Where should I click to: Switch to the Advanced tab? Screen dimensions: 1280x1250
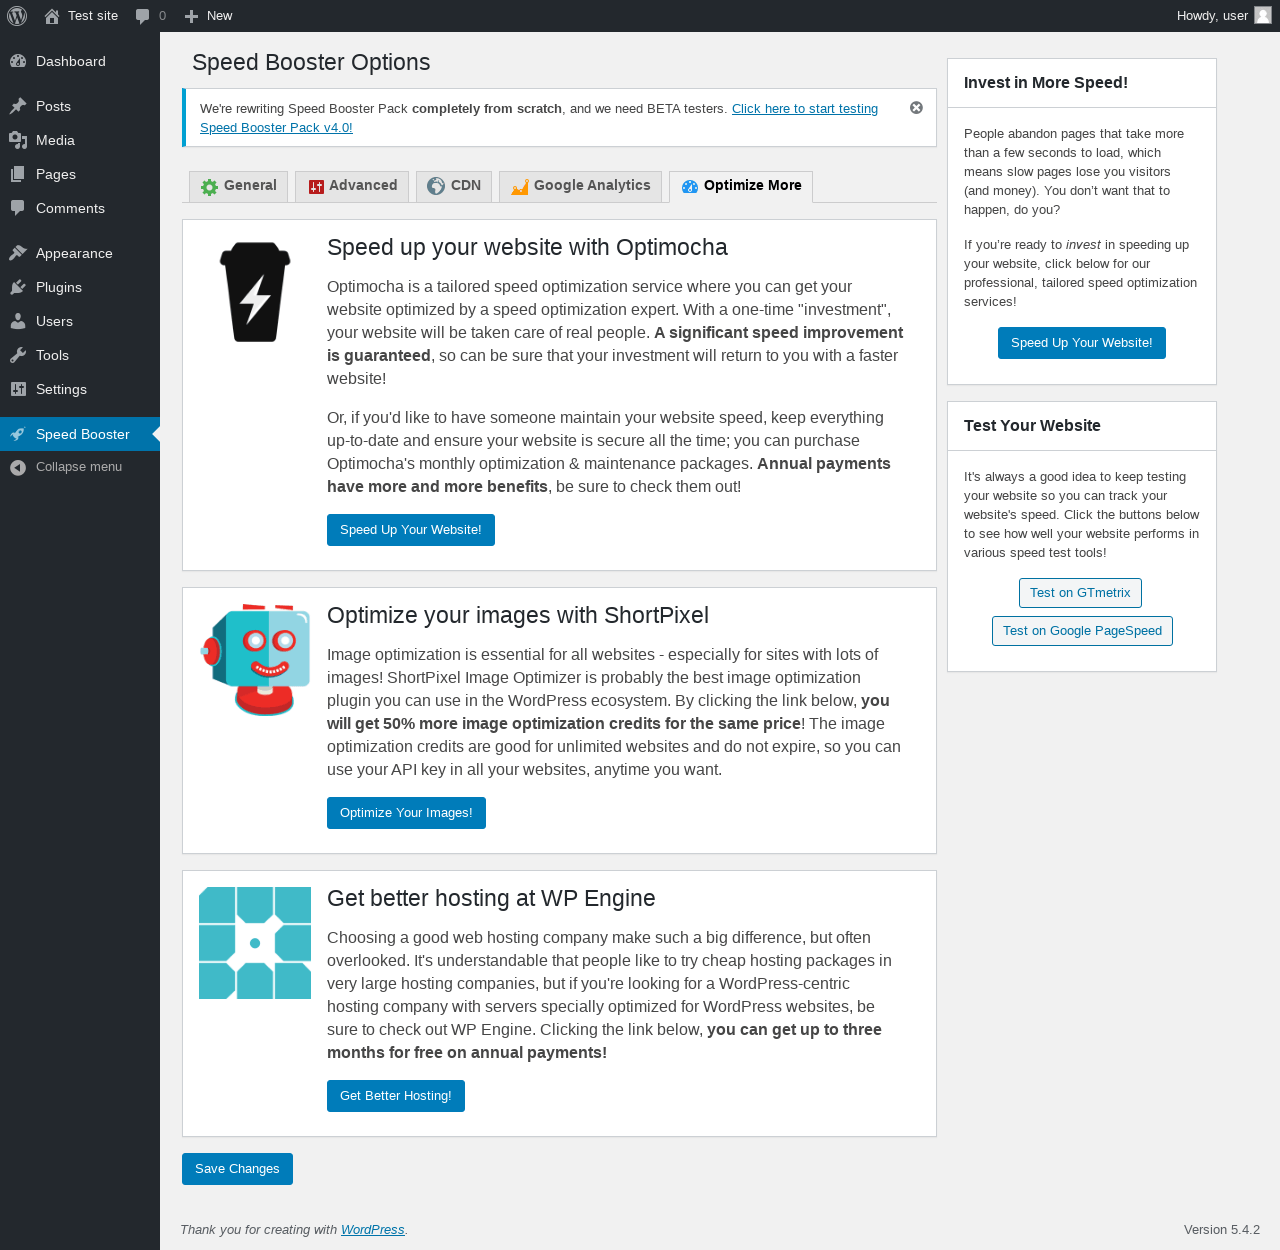coord(352,186)
